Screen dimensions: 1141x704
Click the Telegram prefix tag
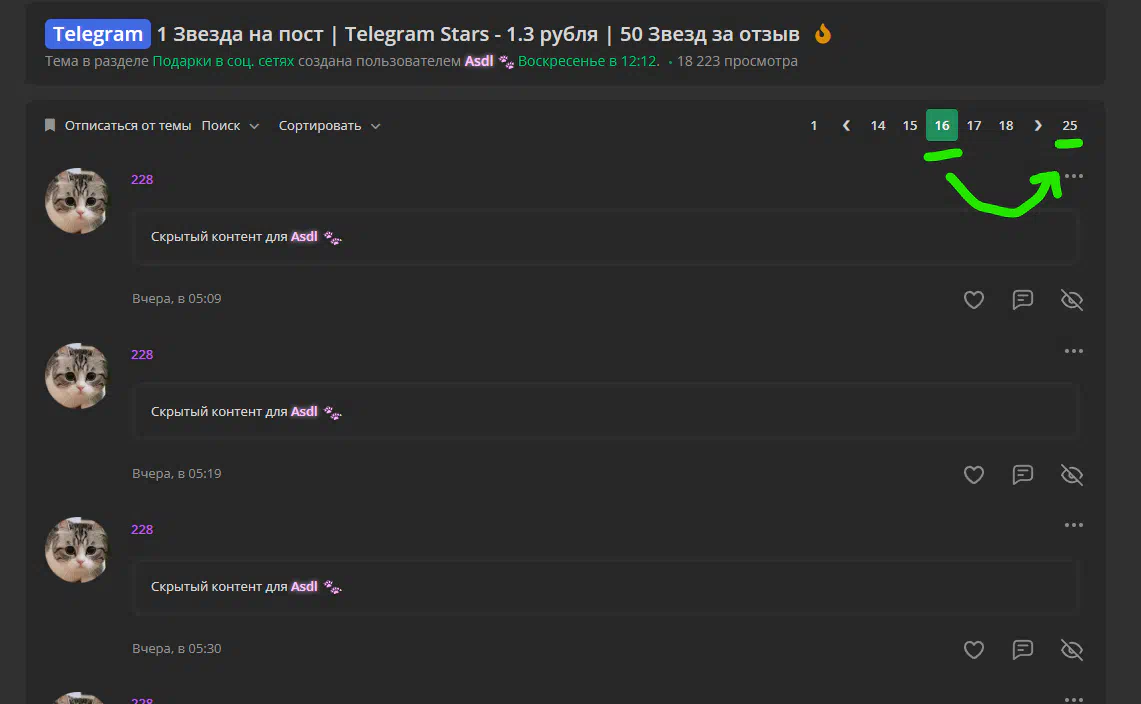98,33
